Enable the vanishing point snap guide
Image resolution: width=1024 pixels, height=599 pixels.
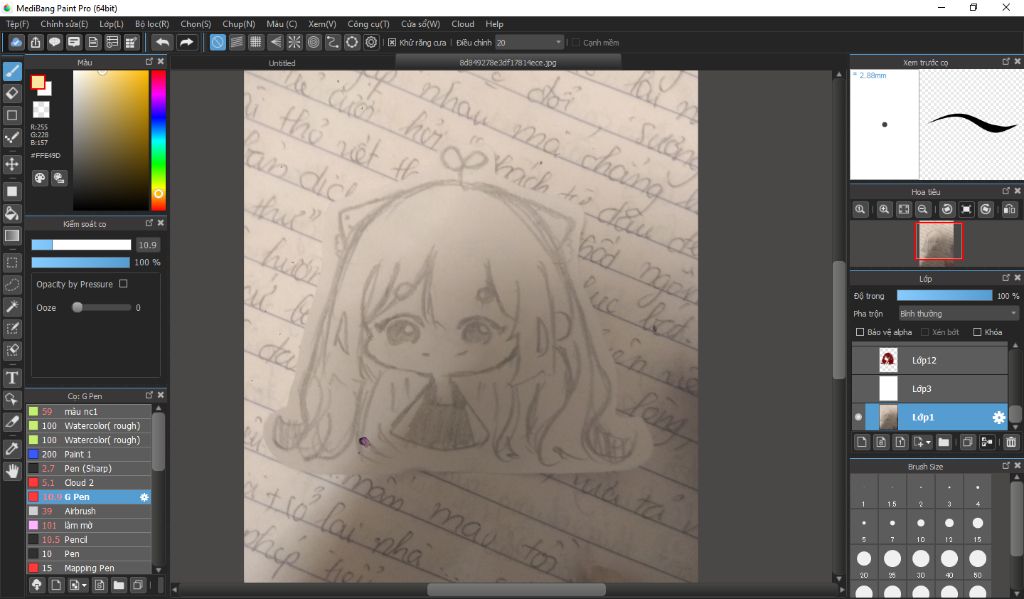276,42
